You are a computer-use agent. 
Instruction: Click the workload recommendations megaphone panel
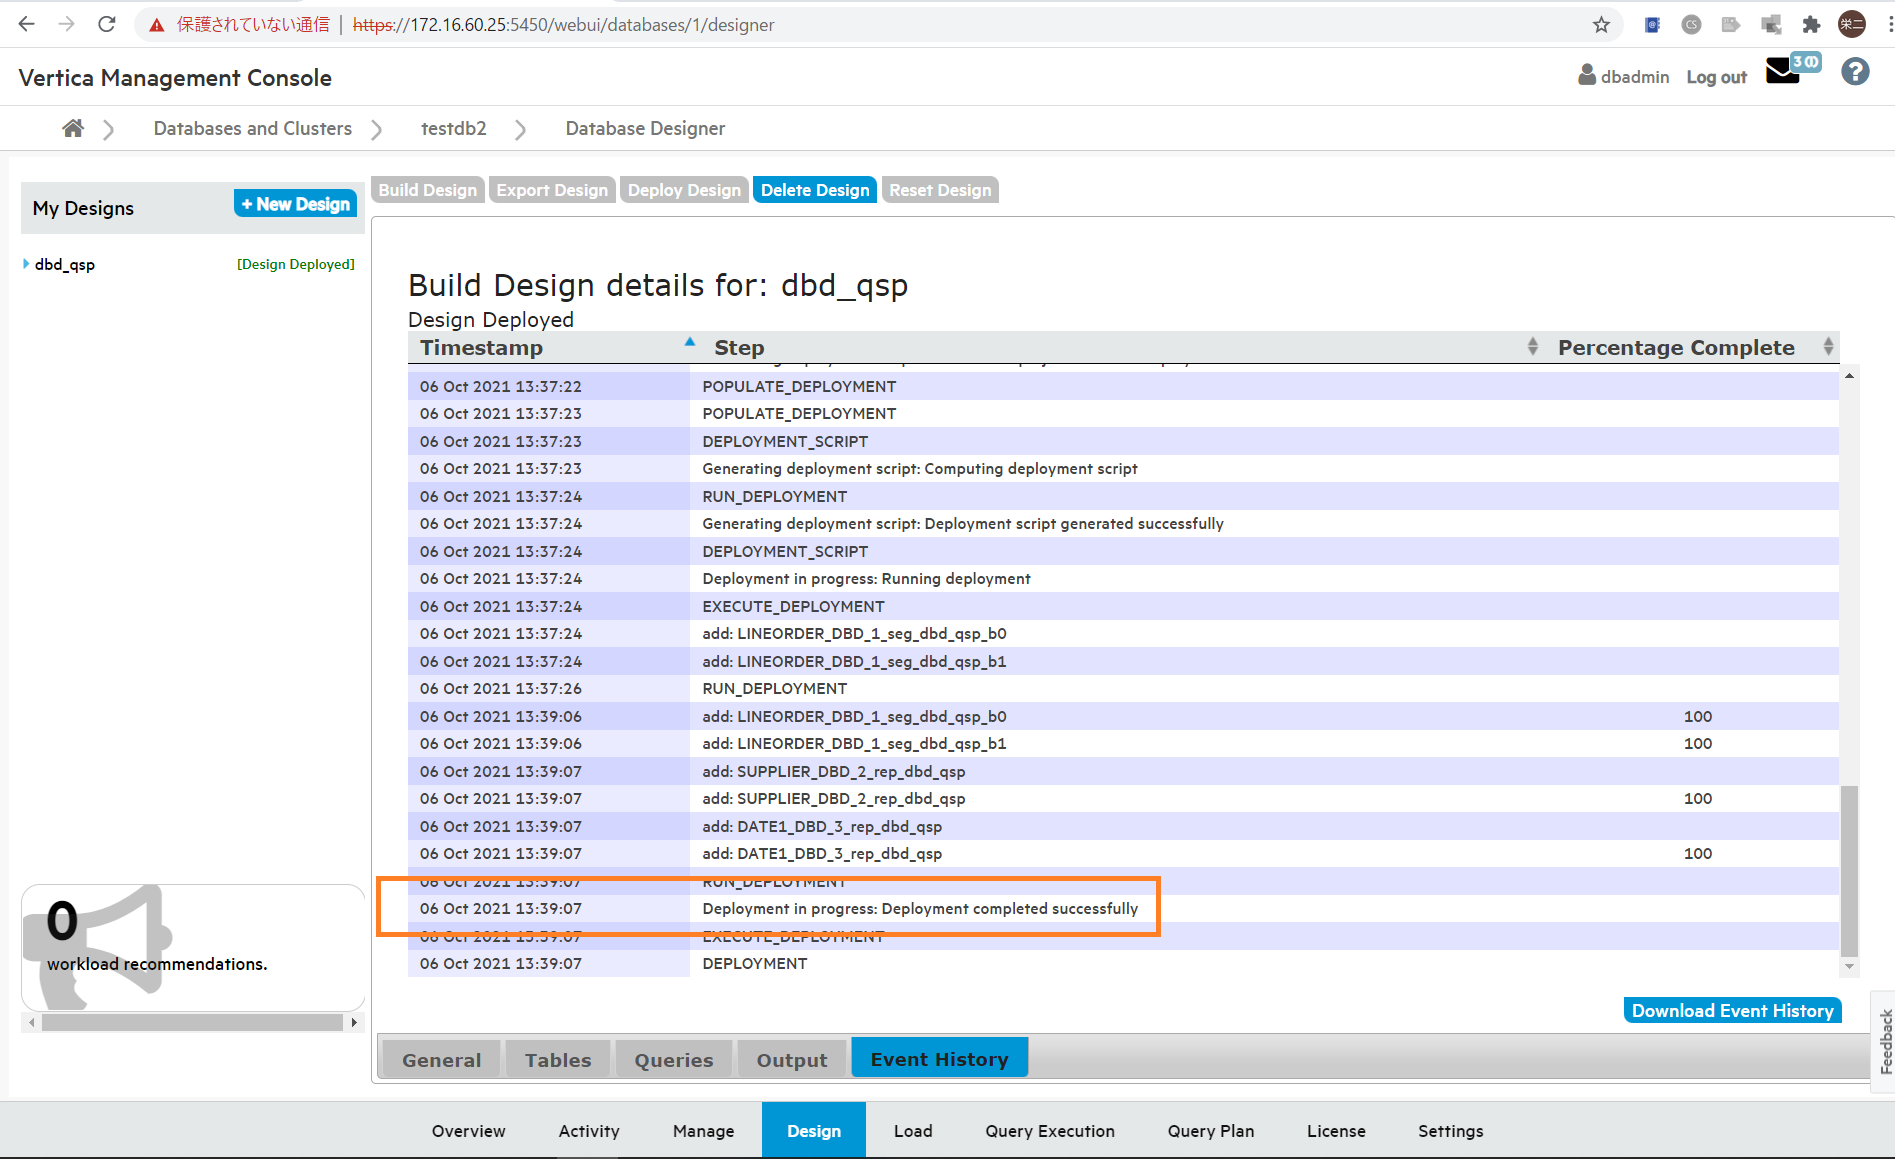point(193,947)
